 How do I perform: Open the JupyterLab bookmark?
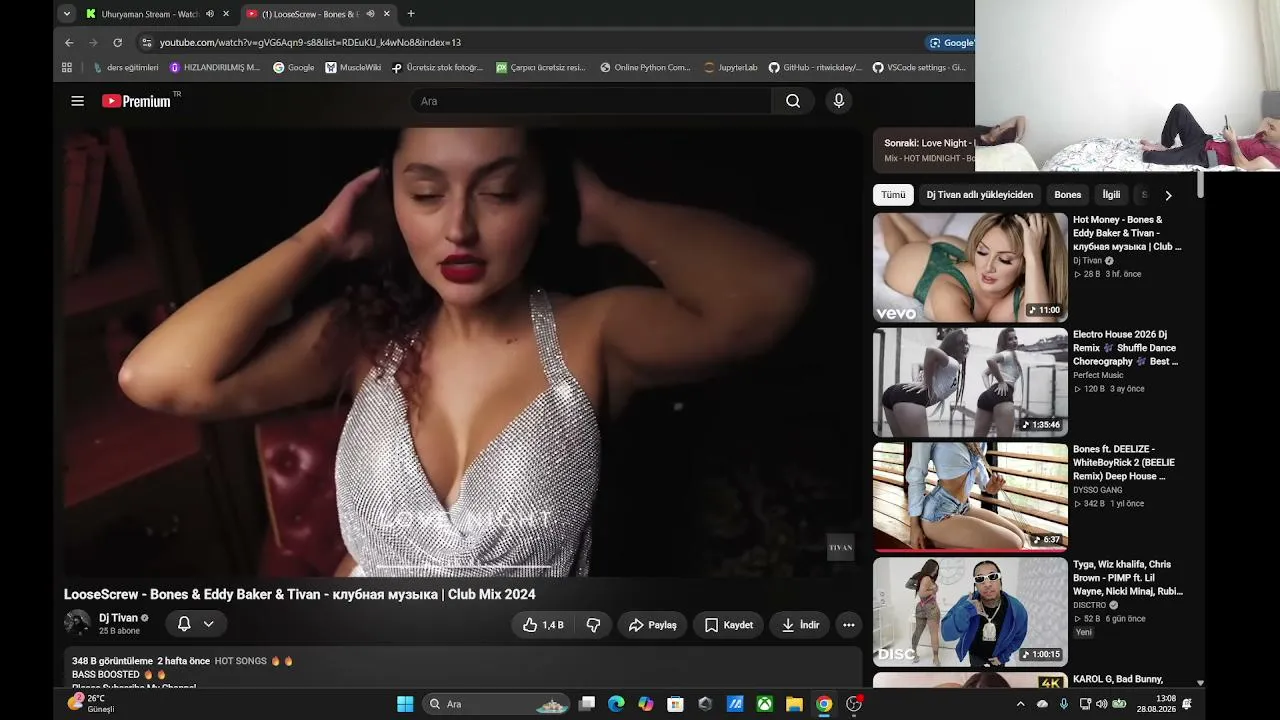coord(731,68)
